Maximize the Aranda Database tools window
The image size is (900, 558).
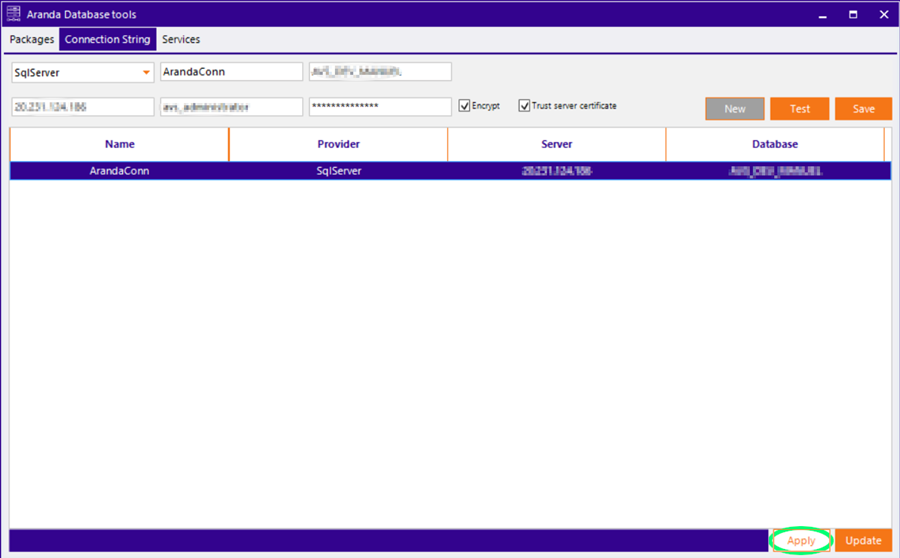pyautogui.click(x=853, y=14)
